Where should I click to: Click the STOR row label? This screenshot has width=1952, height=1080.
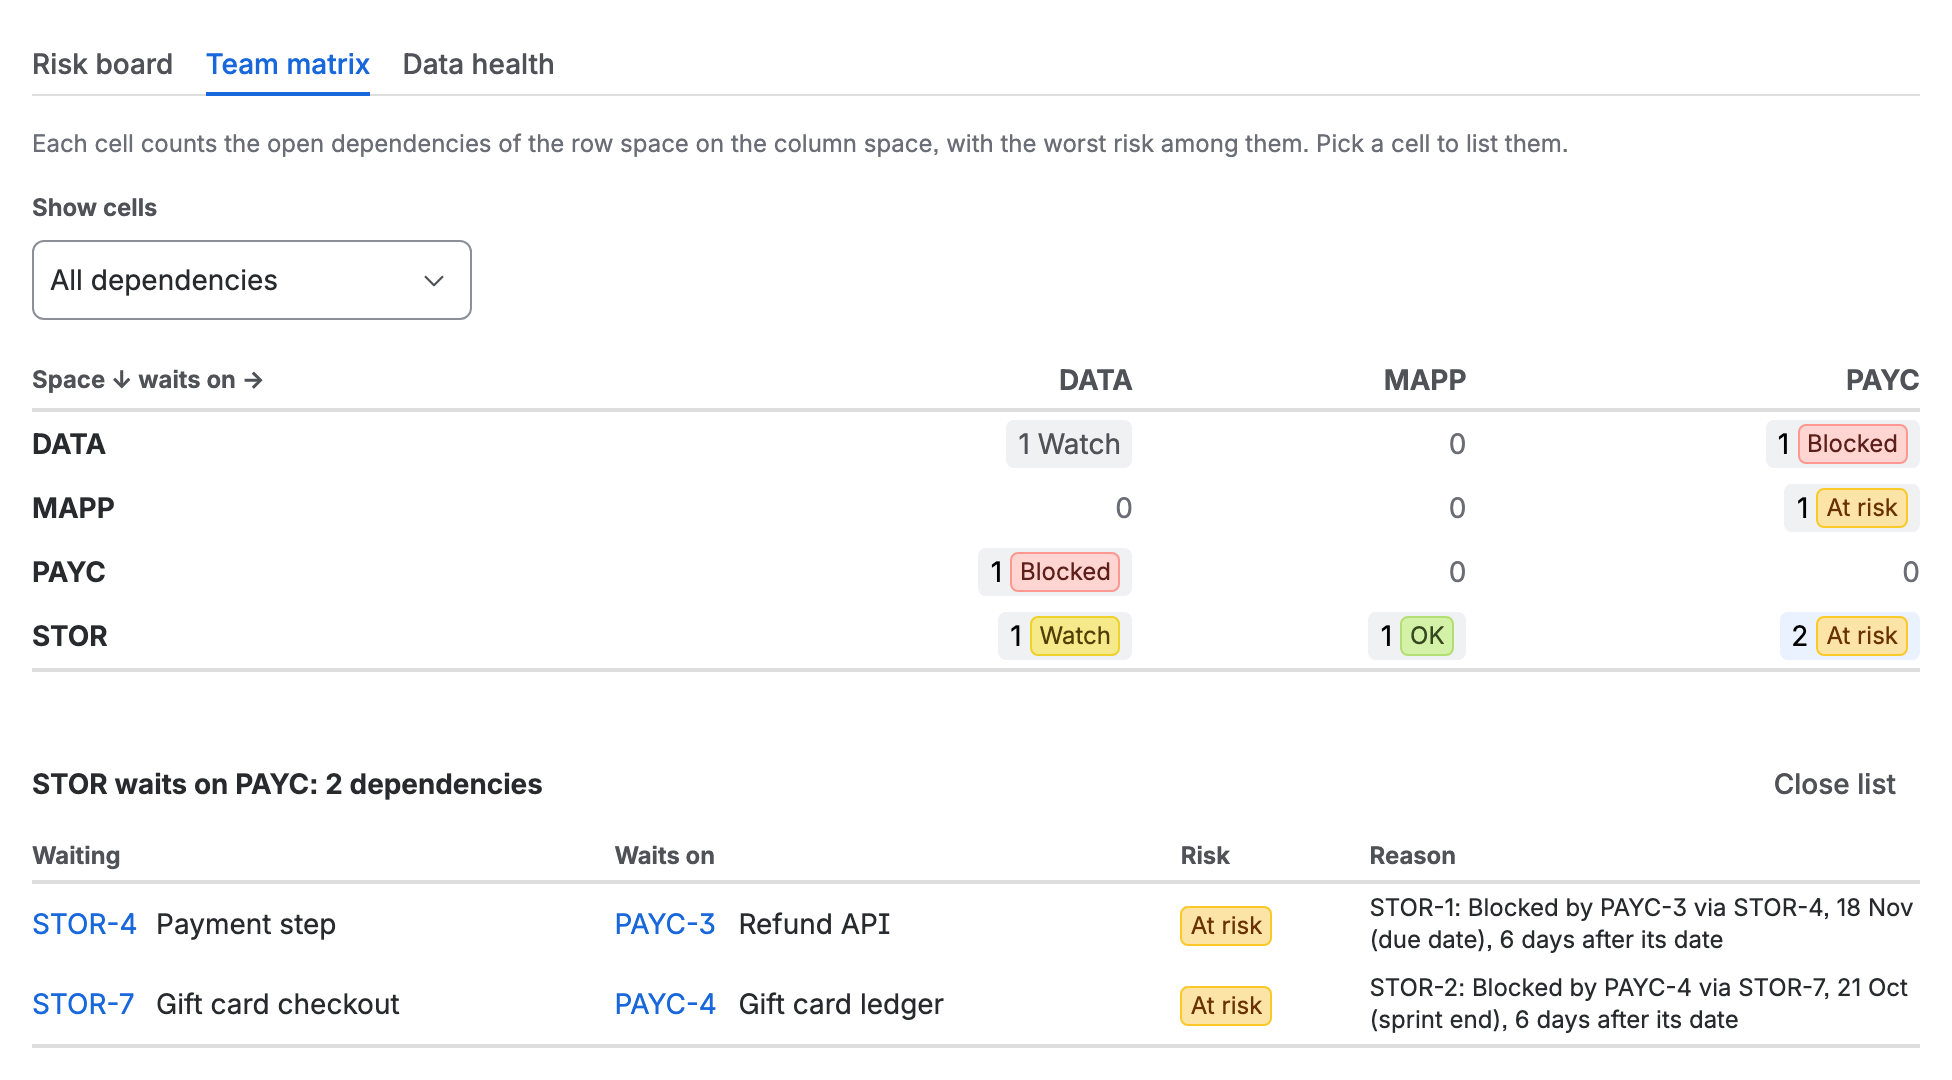tap(70, 636)
